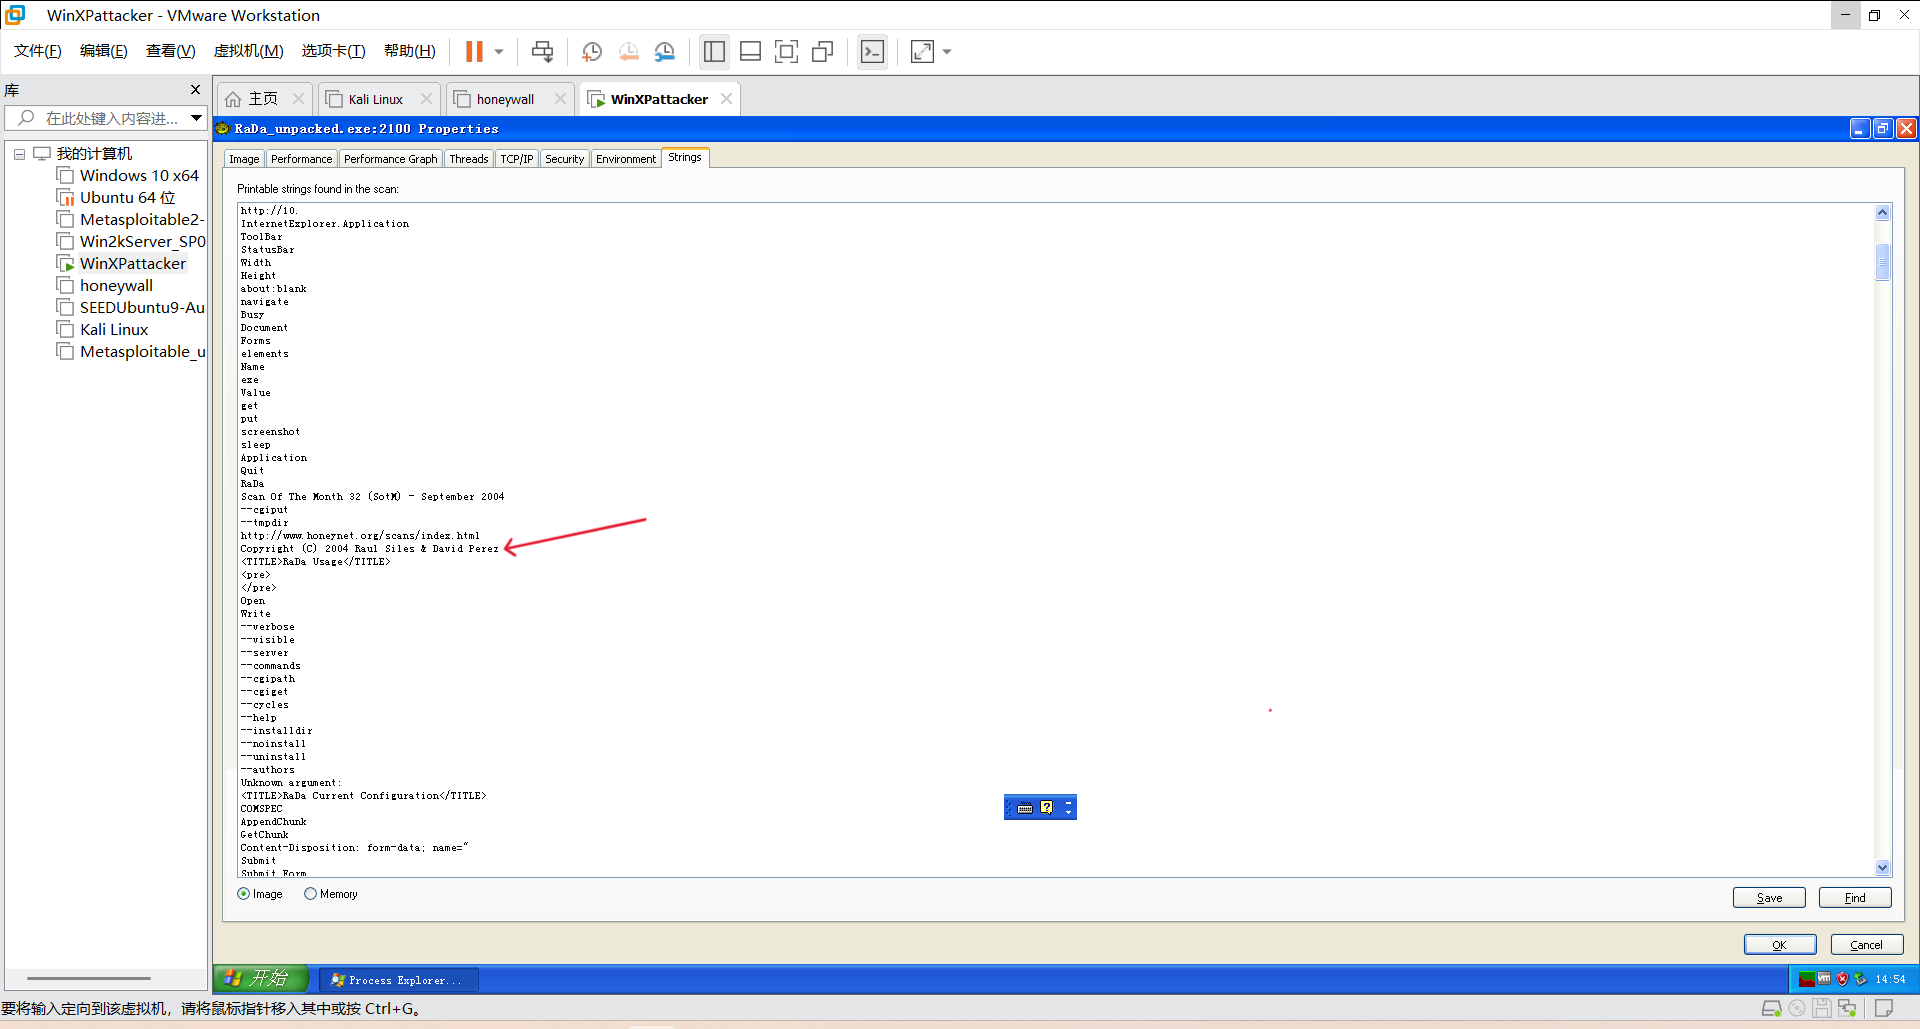Open the Performance Graph tab

(390, 159)
